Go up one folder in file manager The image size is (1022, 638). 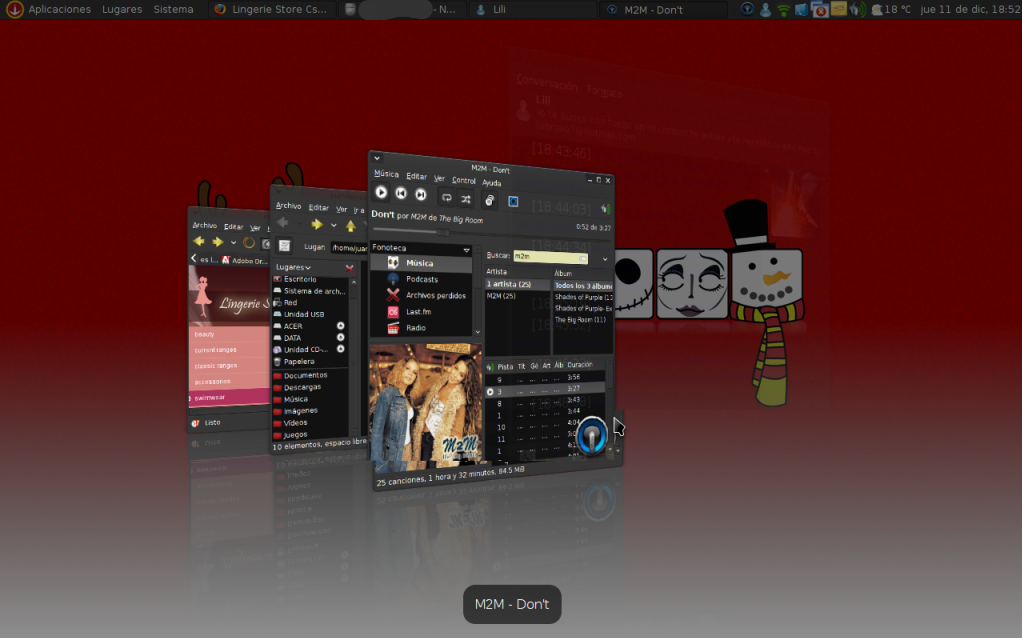[351, 226]
